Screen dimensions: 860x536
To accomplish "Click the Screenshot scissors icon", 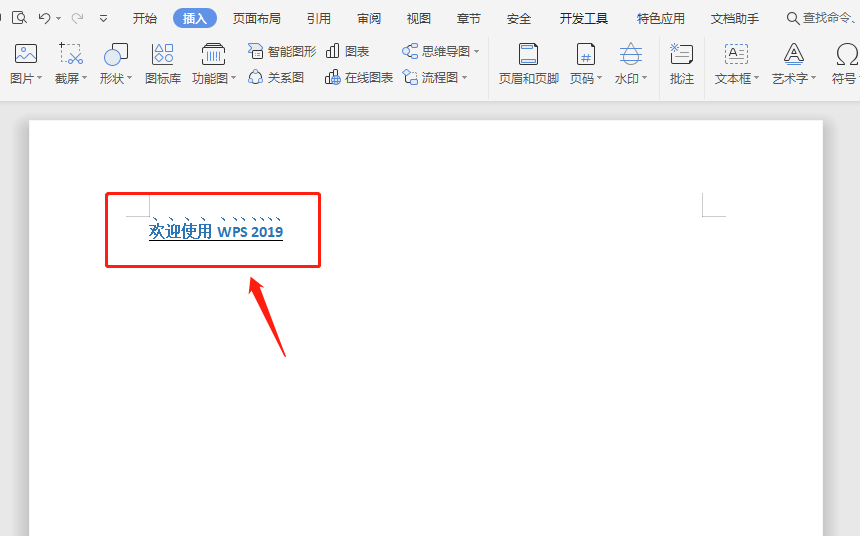I will (x=71, y=54).
